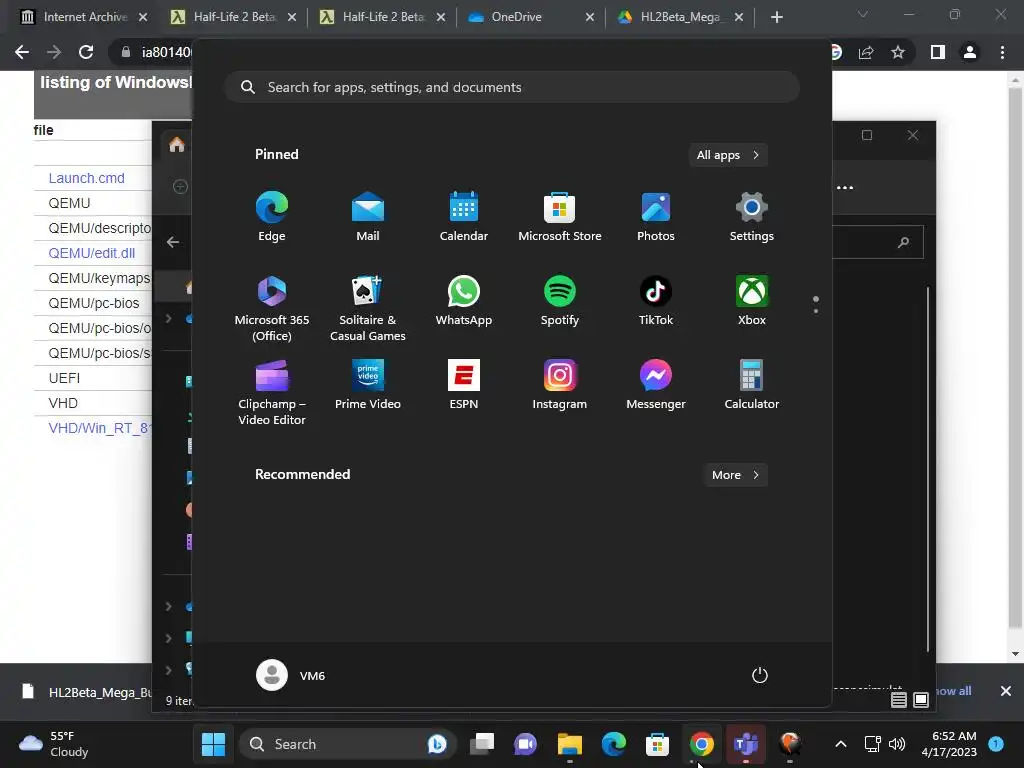Launch the Photos app
The width and height of the screenshot is (1024, 768).
tap(656, 216)
